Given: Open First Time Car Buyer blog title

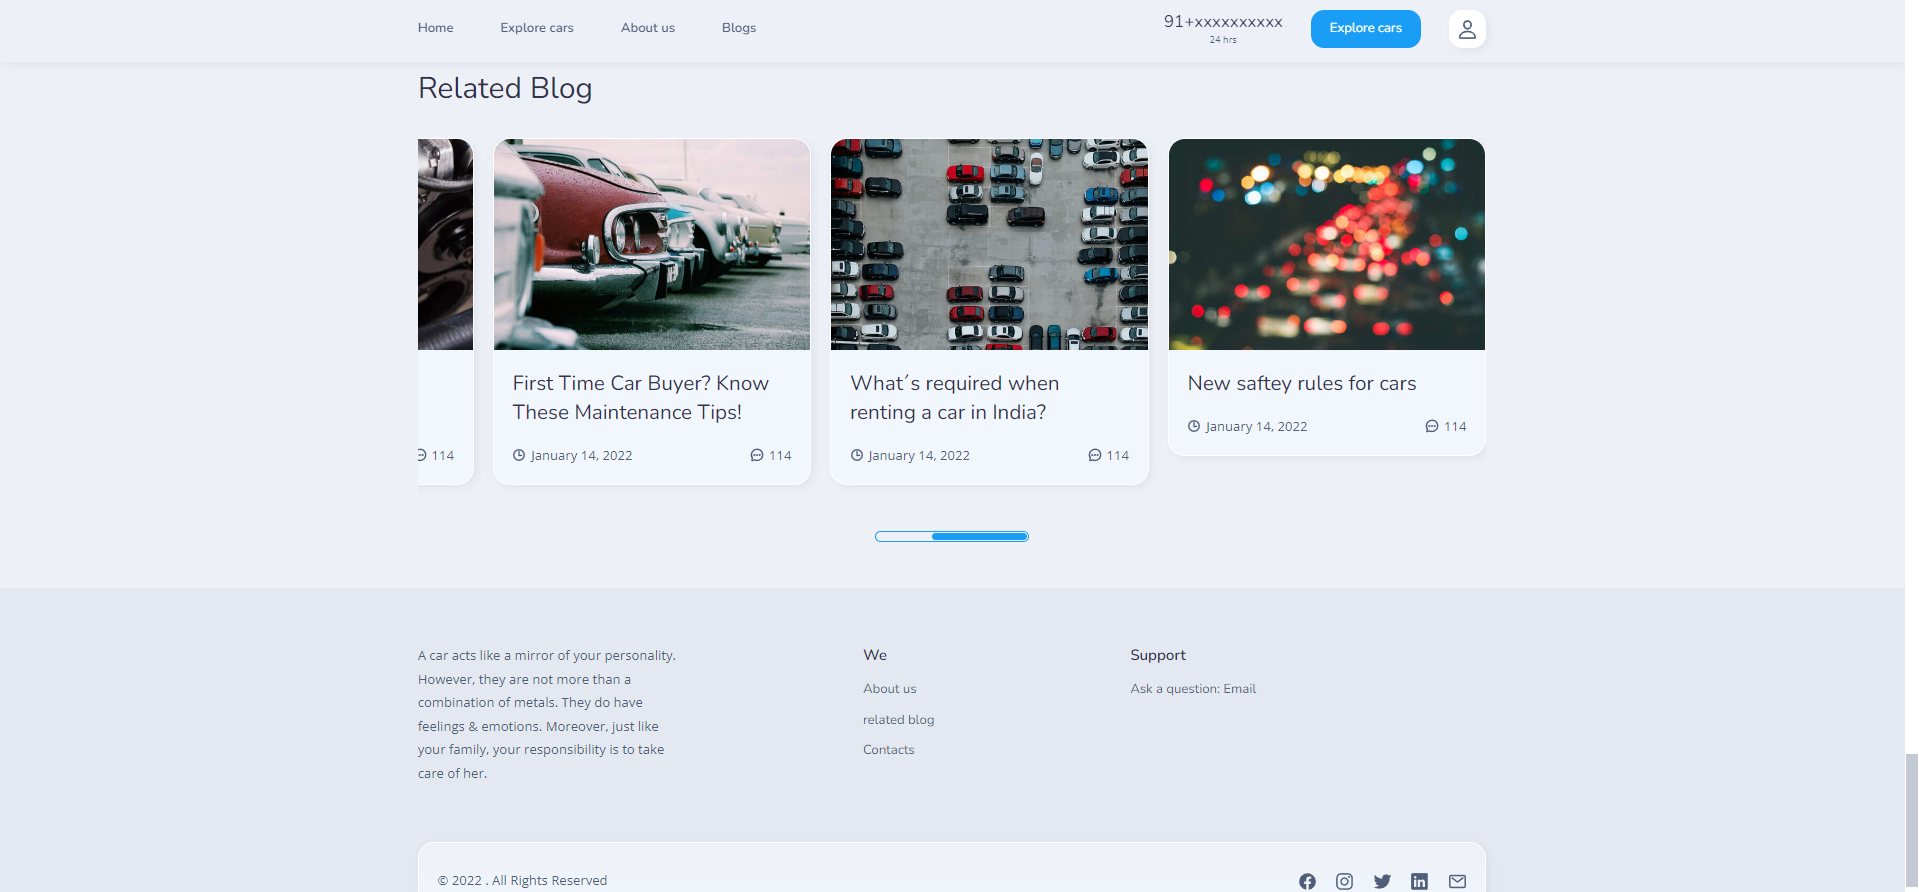Looking at the screenshot, I should point(640,398).
